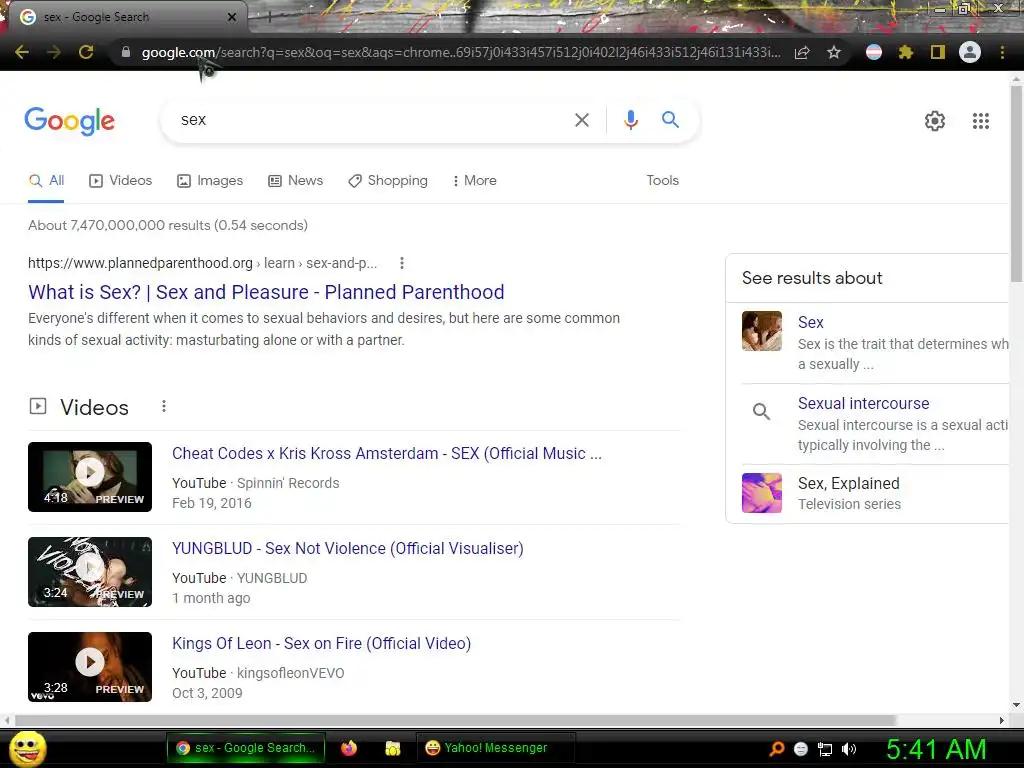1024x768 pixels.
Task: Open the Explained Television series entry
Action: click(x=849, y=493)
